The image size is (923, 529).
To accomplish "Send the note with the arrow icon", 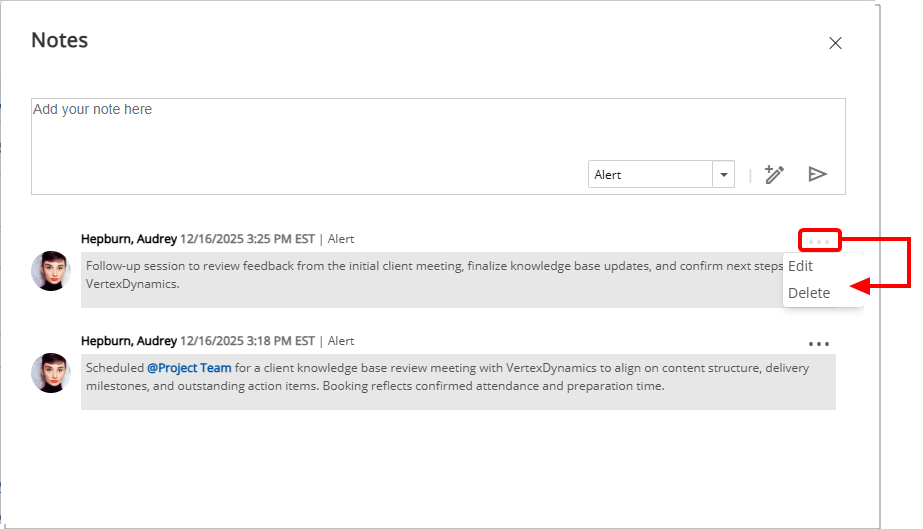I will (x=817, y=174).
